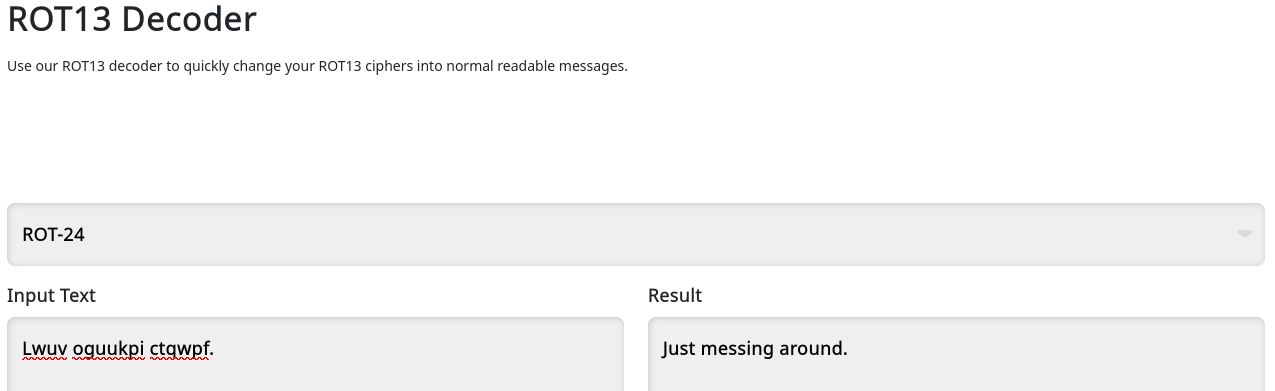Click the word around in Result
The height and width of the screenshot is (391, 1275).
809,349
